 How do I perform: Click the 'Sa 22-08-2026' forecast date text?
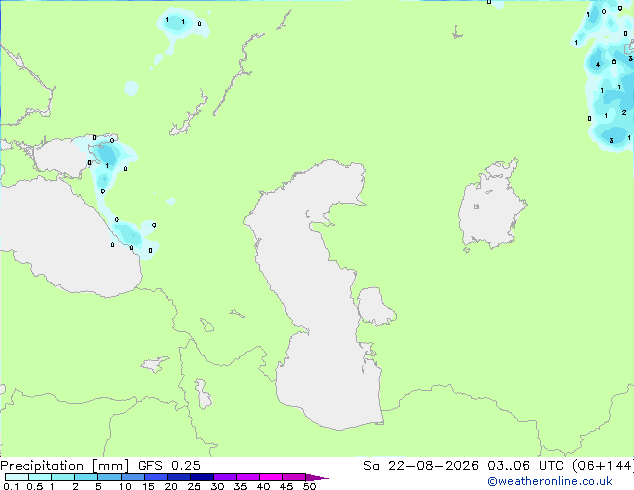(x=421, y=466)
